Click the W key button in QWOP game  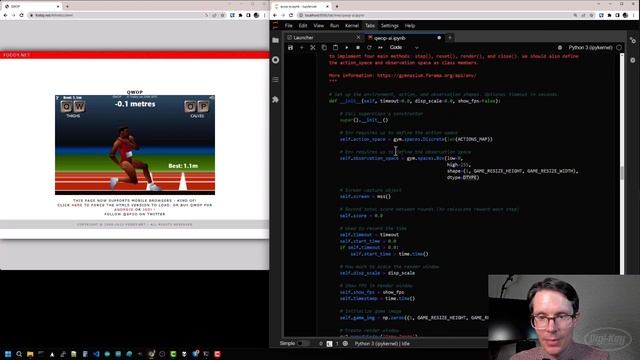tap(79, 107)
